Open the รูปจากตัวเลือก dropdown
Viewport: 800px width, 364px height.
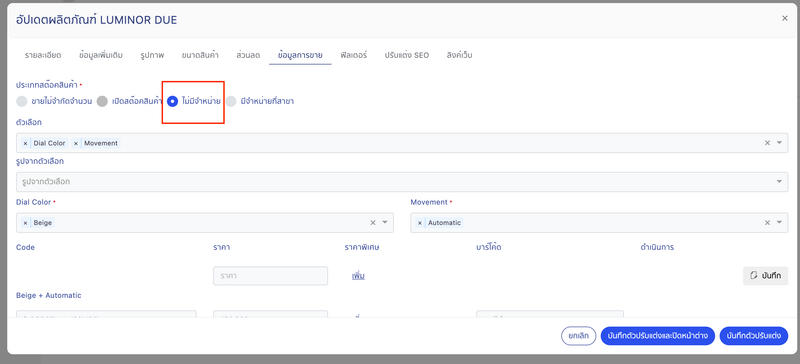(x=402, y=182)
